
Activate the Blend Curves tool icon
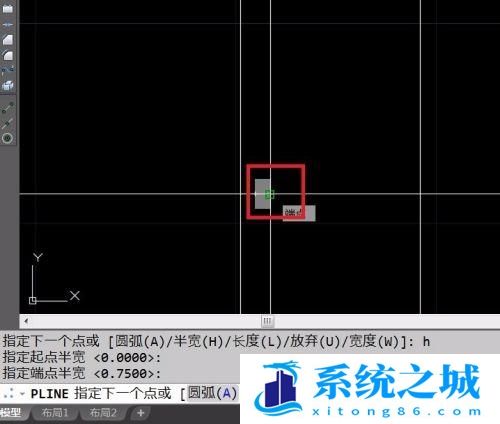click(x=8, y=70)
